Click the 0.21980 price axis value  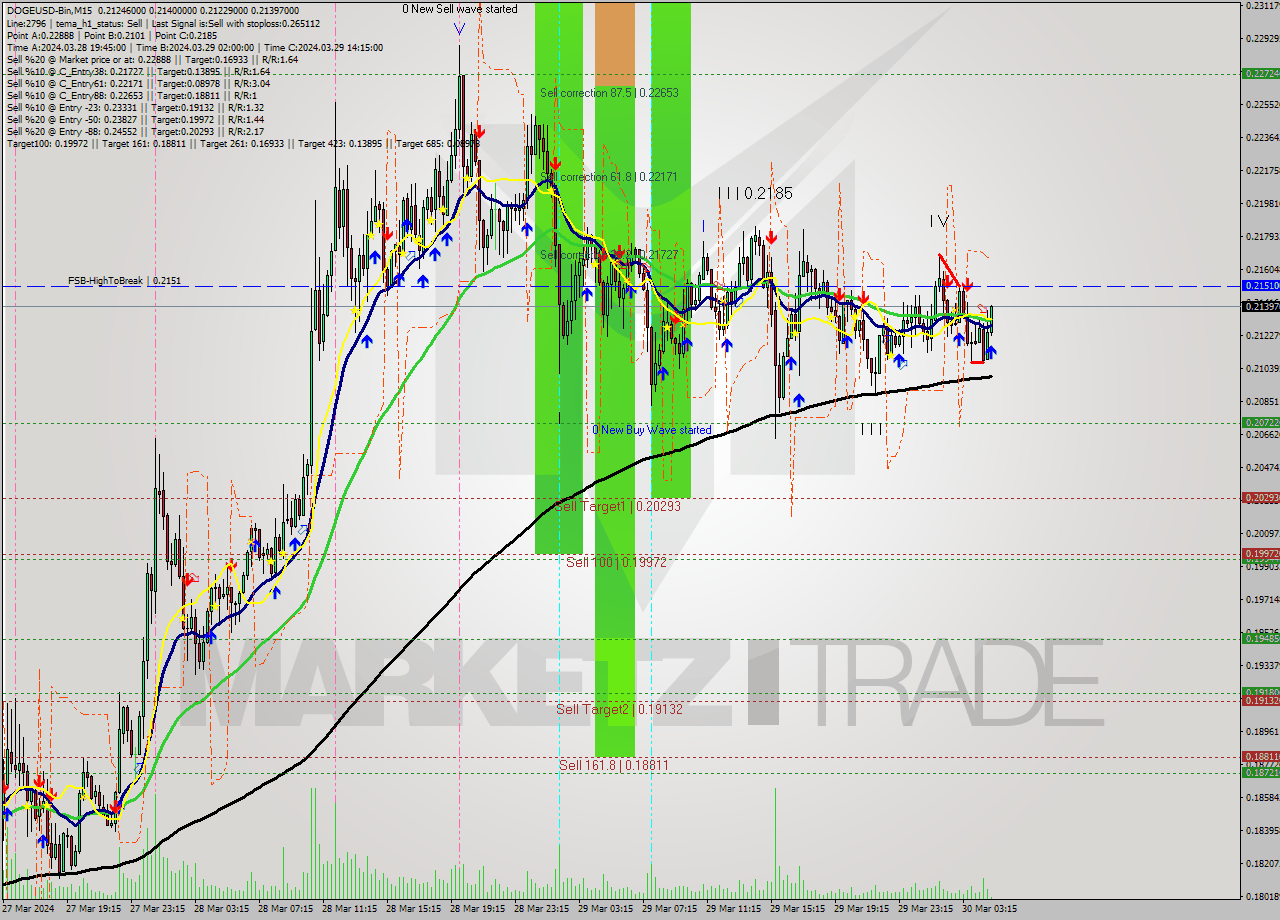(x=1262, y=203)
